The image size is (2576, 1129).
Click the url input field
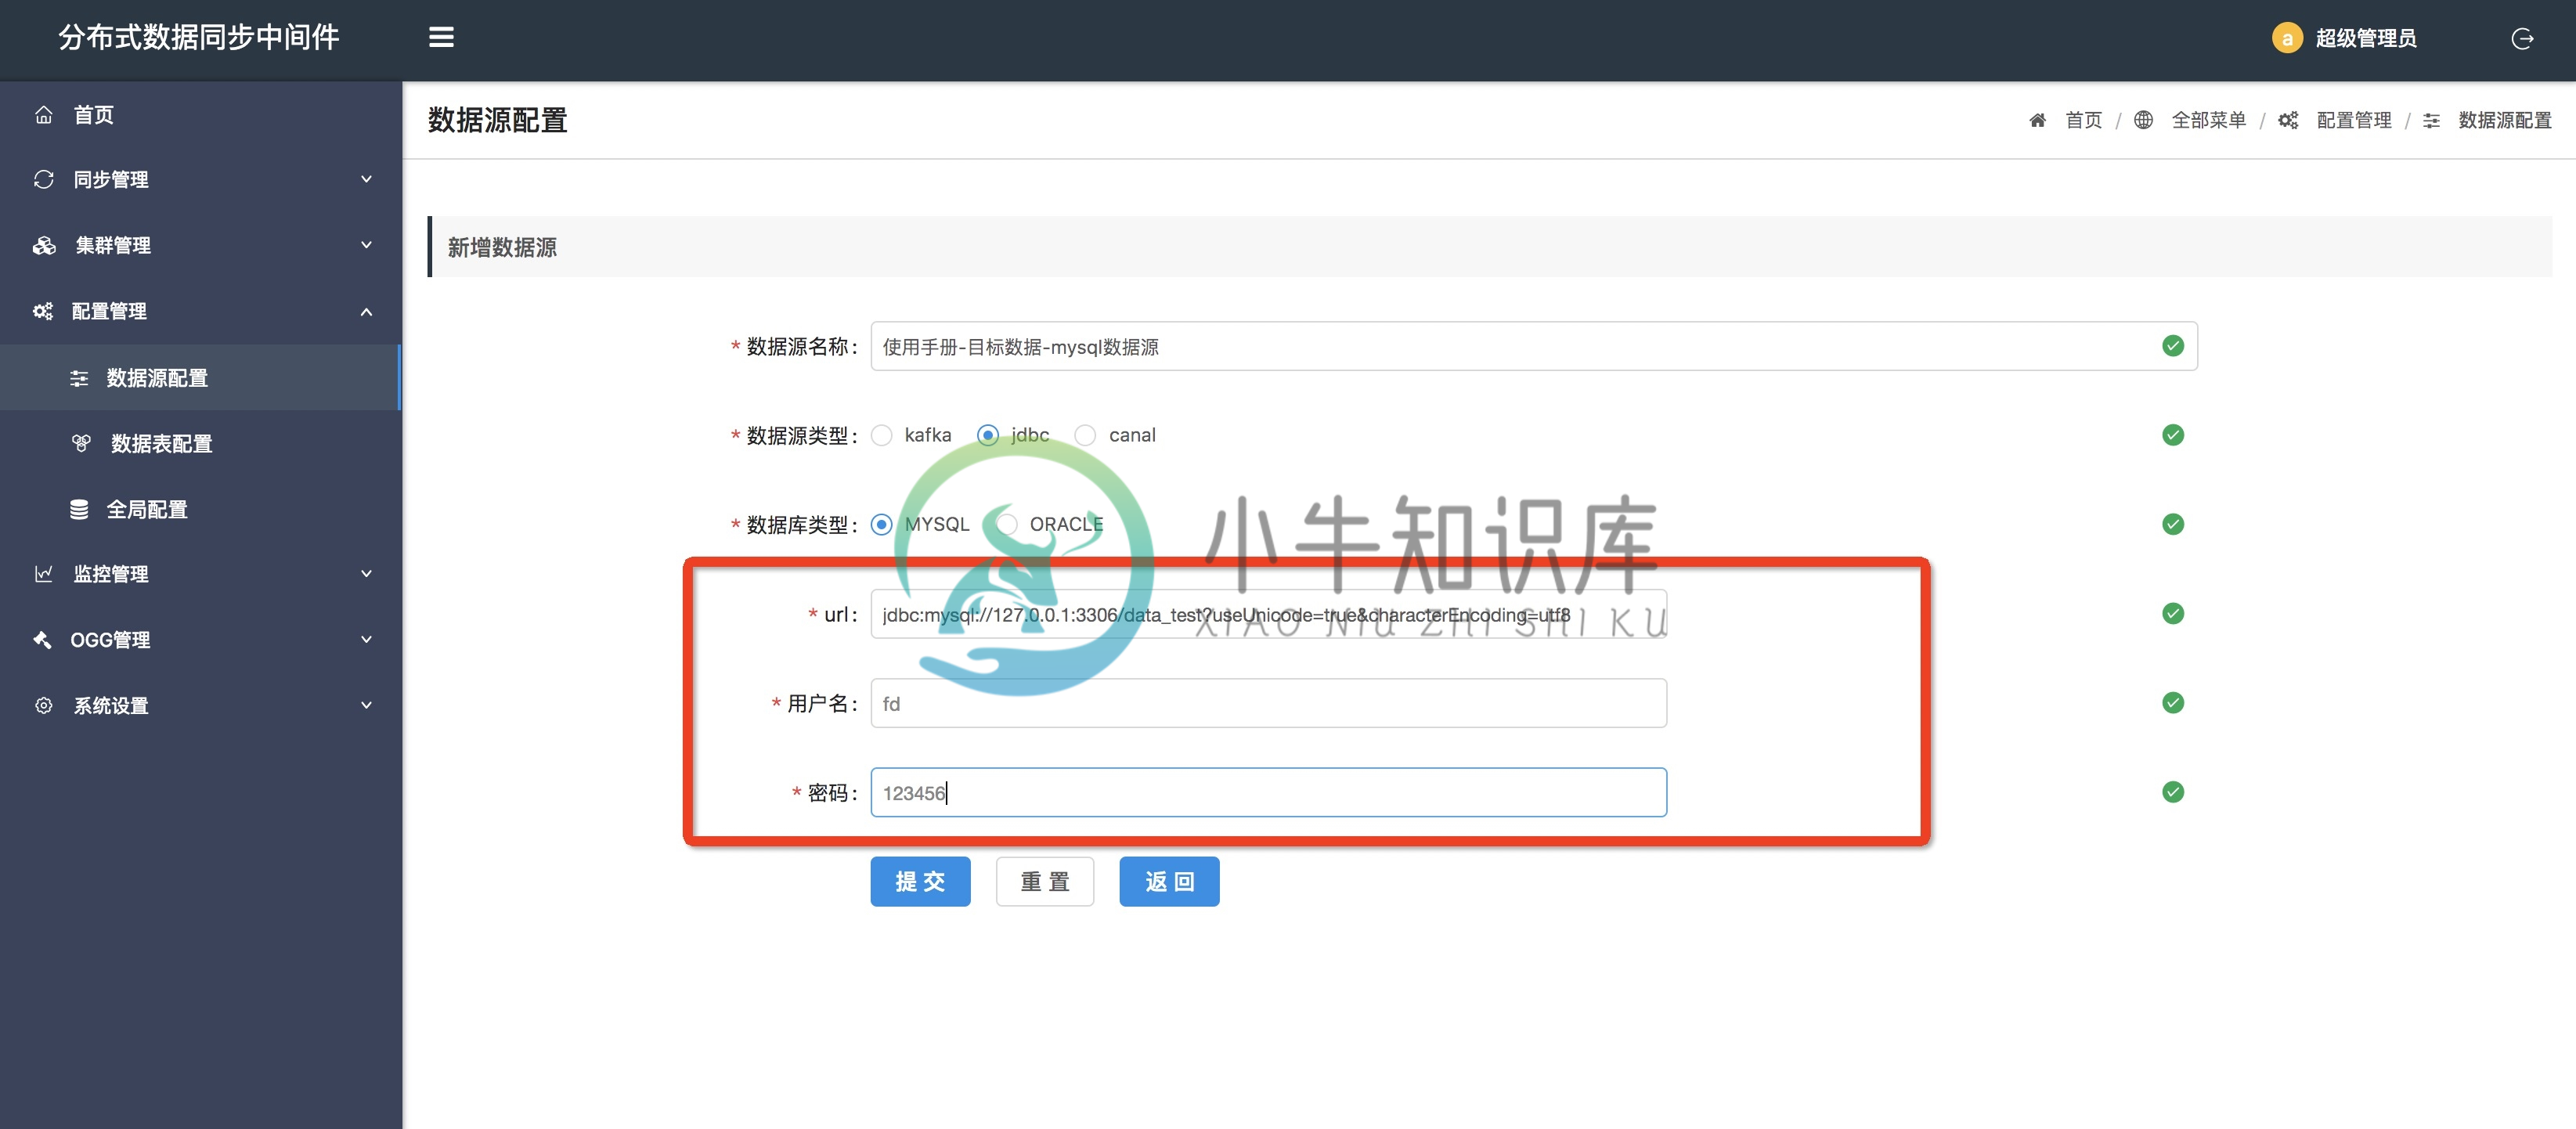click(1268, 615)
